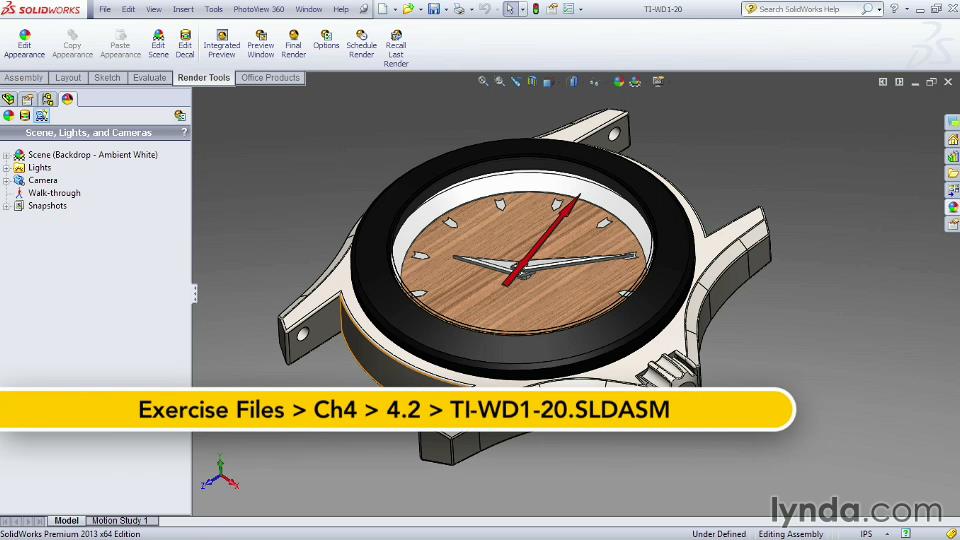
Task: Click the IPS unit system in status bar
Action: 866,534
